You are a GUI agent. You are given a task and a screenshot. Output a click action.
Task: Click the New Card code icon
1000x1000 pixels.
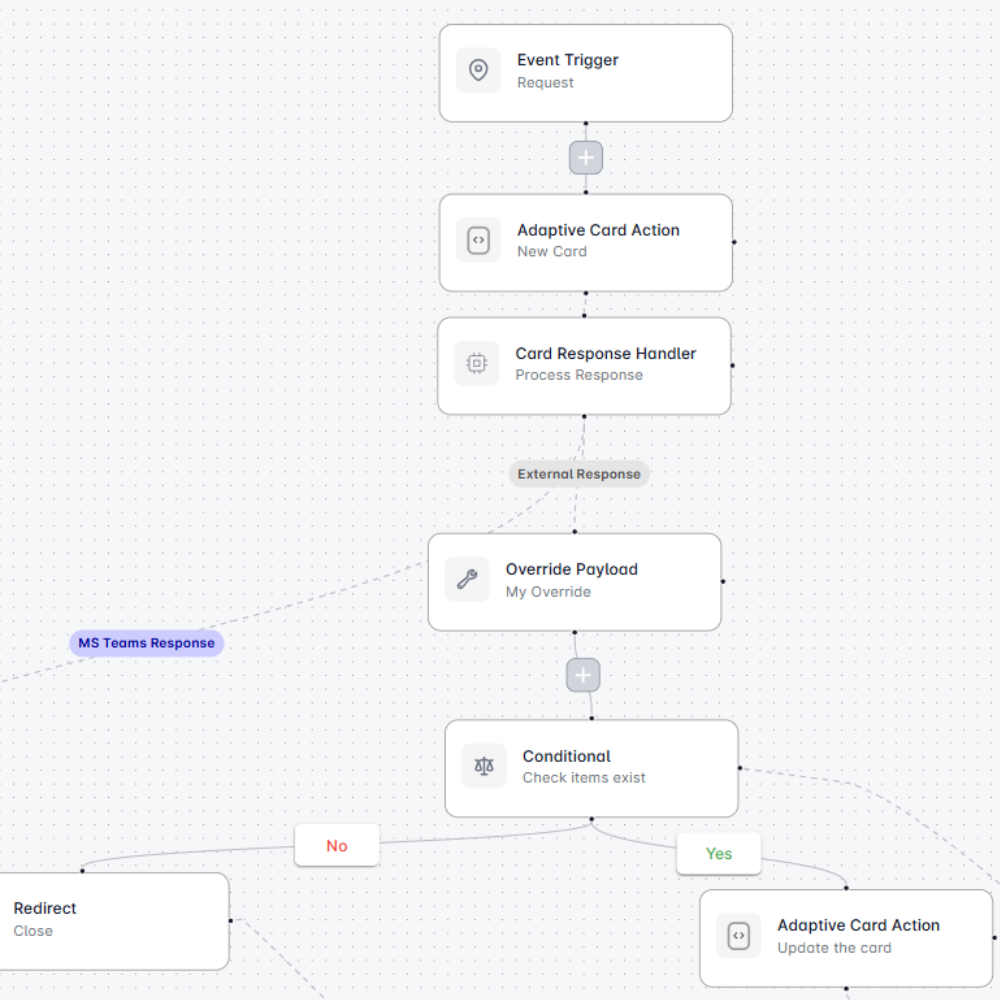tap(478, 240)
